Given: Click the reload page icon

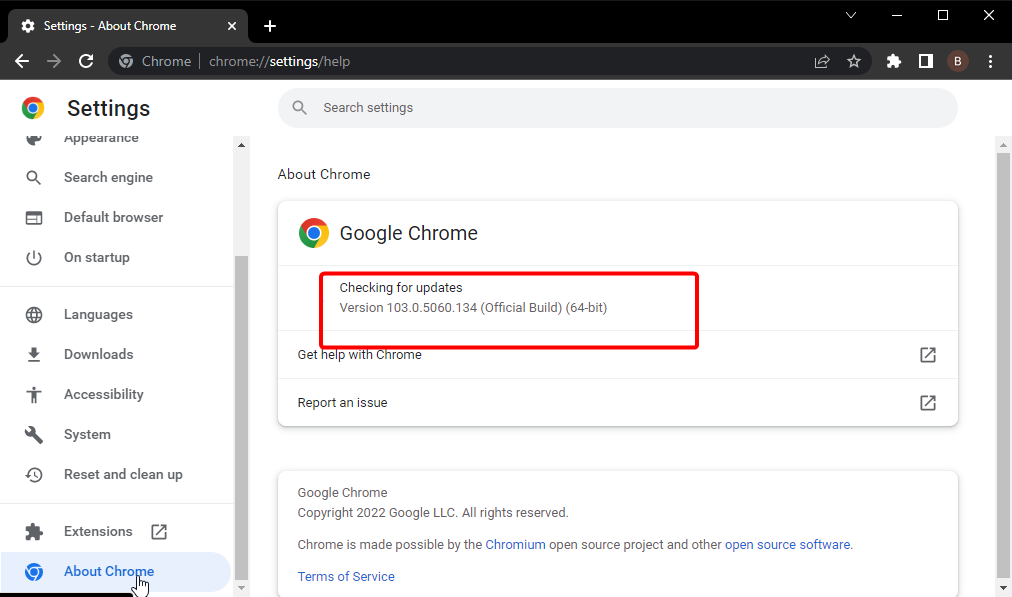Looking at the screenshot, I should tap(86, 61).
